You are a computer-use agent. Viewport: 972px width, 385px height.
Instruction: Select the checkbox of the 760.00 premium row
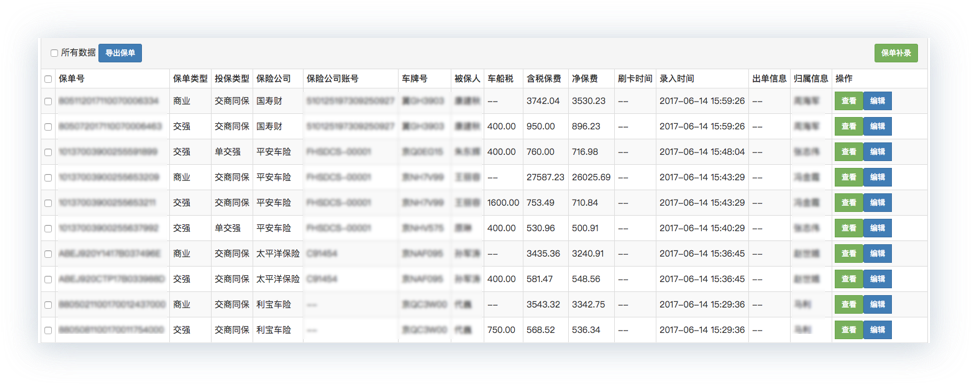tap(48, 152)
